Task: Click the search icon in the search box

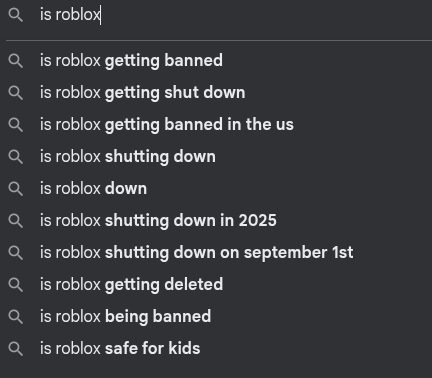Action: coord(16,15)
